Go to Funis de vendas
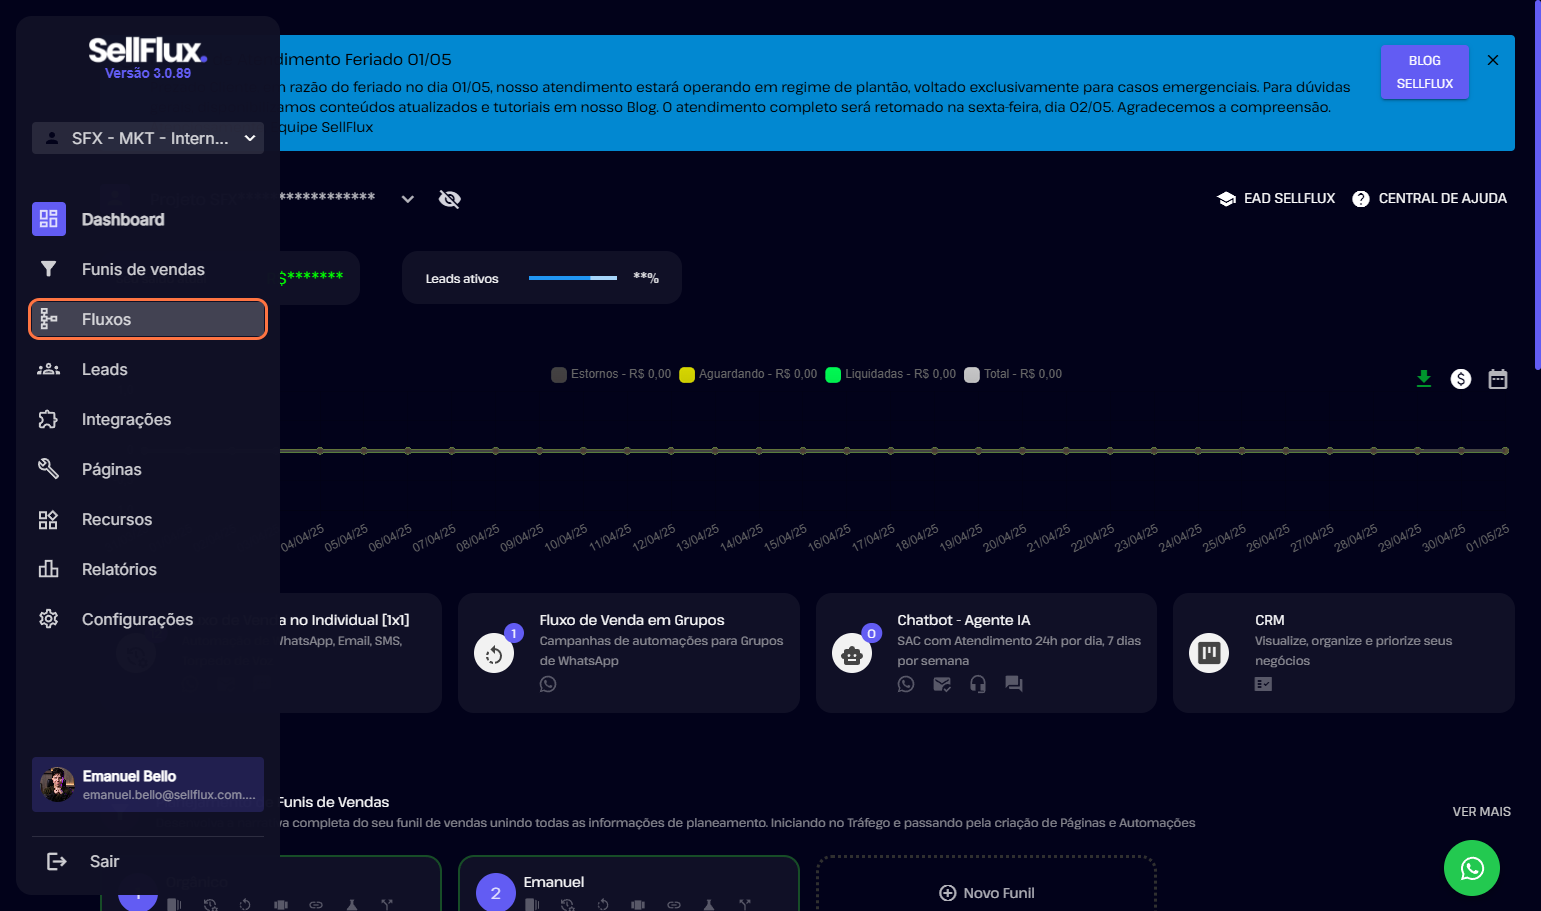 pos(148,269)
